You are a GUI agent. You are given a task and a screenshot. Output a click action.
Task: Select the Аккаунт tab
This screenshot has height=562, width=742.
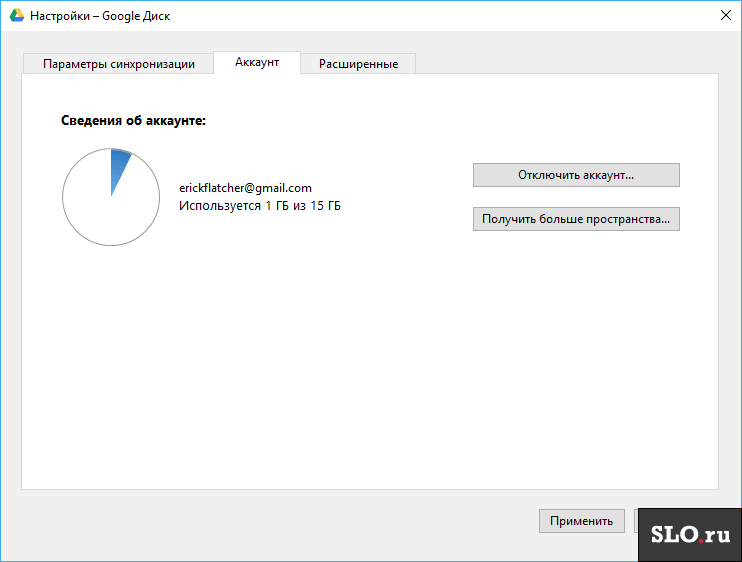coord(257,62)
